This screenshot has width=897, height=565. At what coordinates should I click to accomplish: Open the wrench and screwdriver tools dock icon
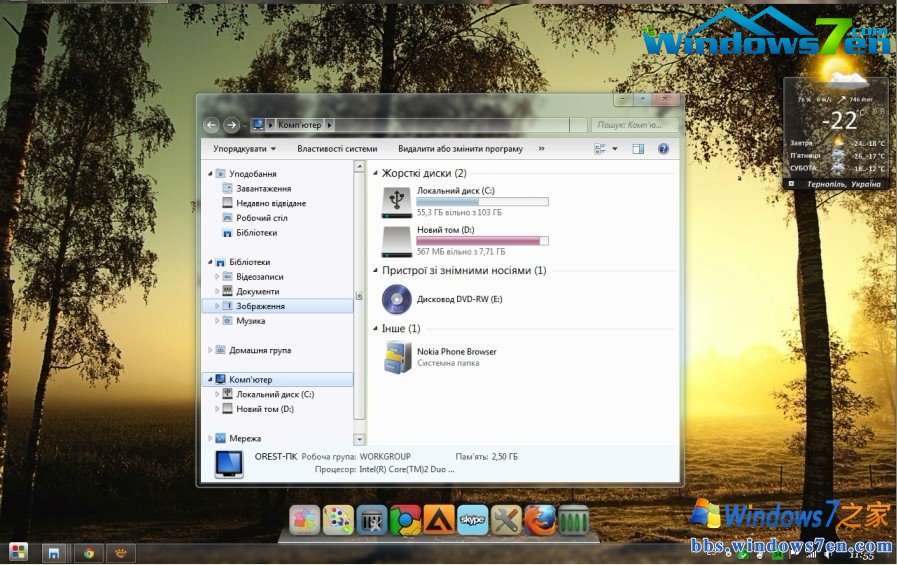[507, 520]
